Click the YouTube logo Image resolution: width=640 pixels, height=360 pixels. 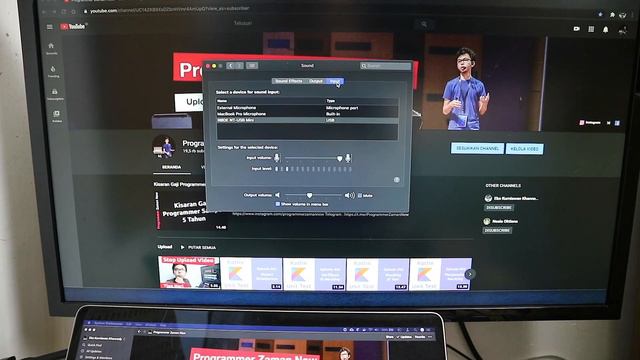point(73,27)
